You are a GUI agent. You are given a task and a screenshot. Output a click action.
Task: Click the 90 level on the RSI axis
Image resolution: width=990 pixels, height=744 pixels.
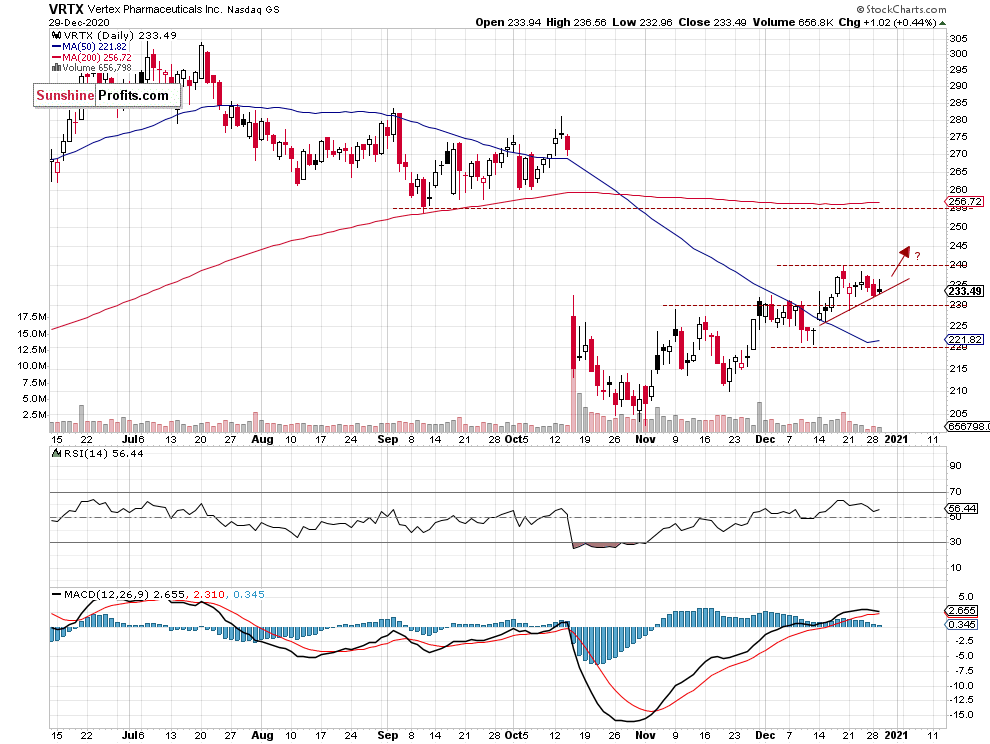tap(955, 465)
